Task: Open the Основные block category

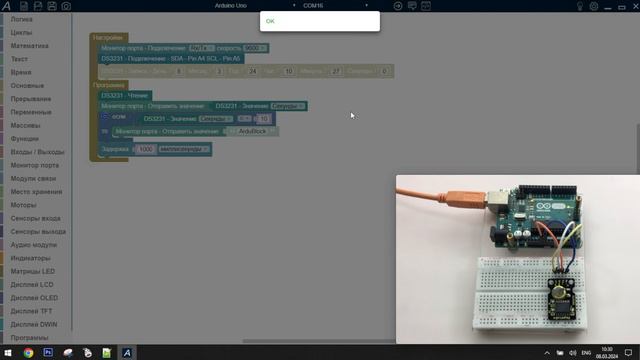Action: (x=27, y=86)
